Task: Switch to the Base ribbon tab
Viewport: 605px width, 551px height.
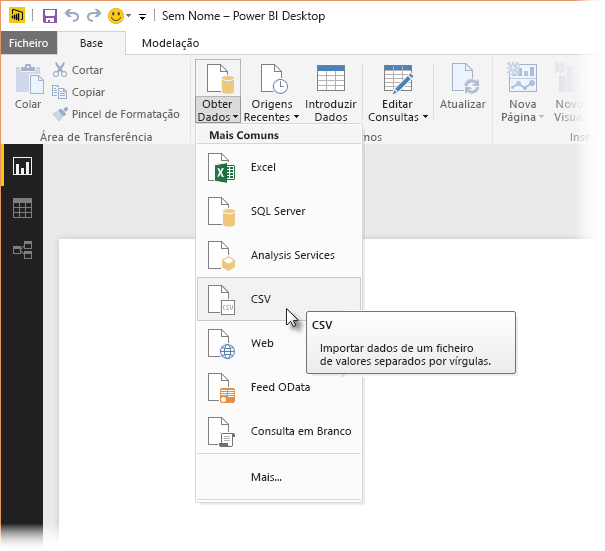Action: pyautogui.click(x=91, y=43)
